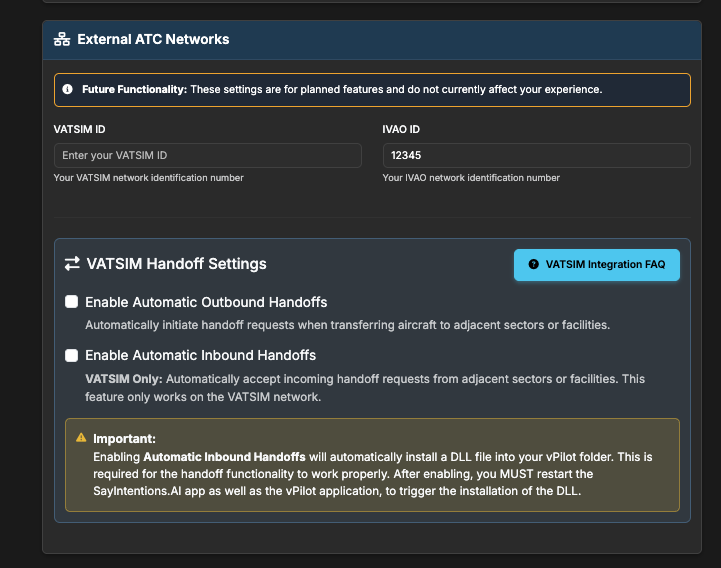
Task: Click the handoff arrows icon beside VATSIM Handoff Settings
Action: click(72, 264)
